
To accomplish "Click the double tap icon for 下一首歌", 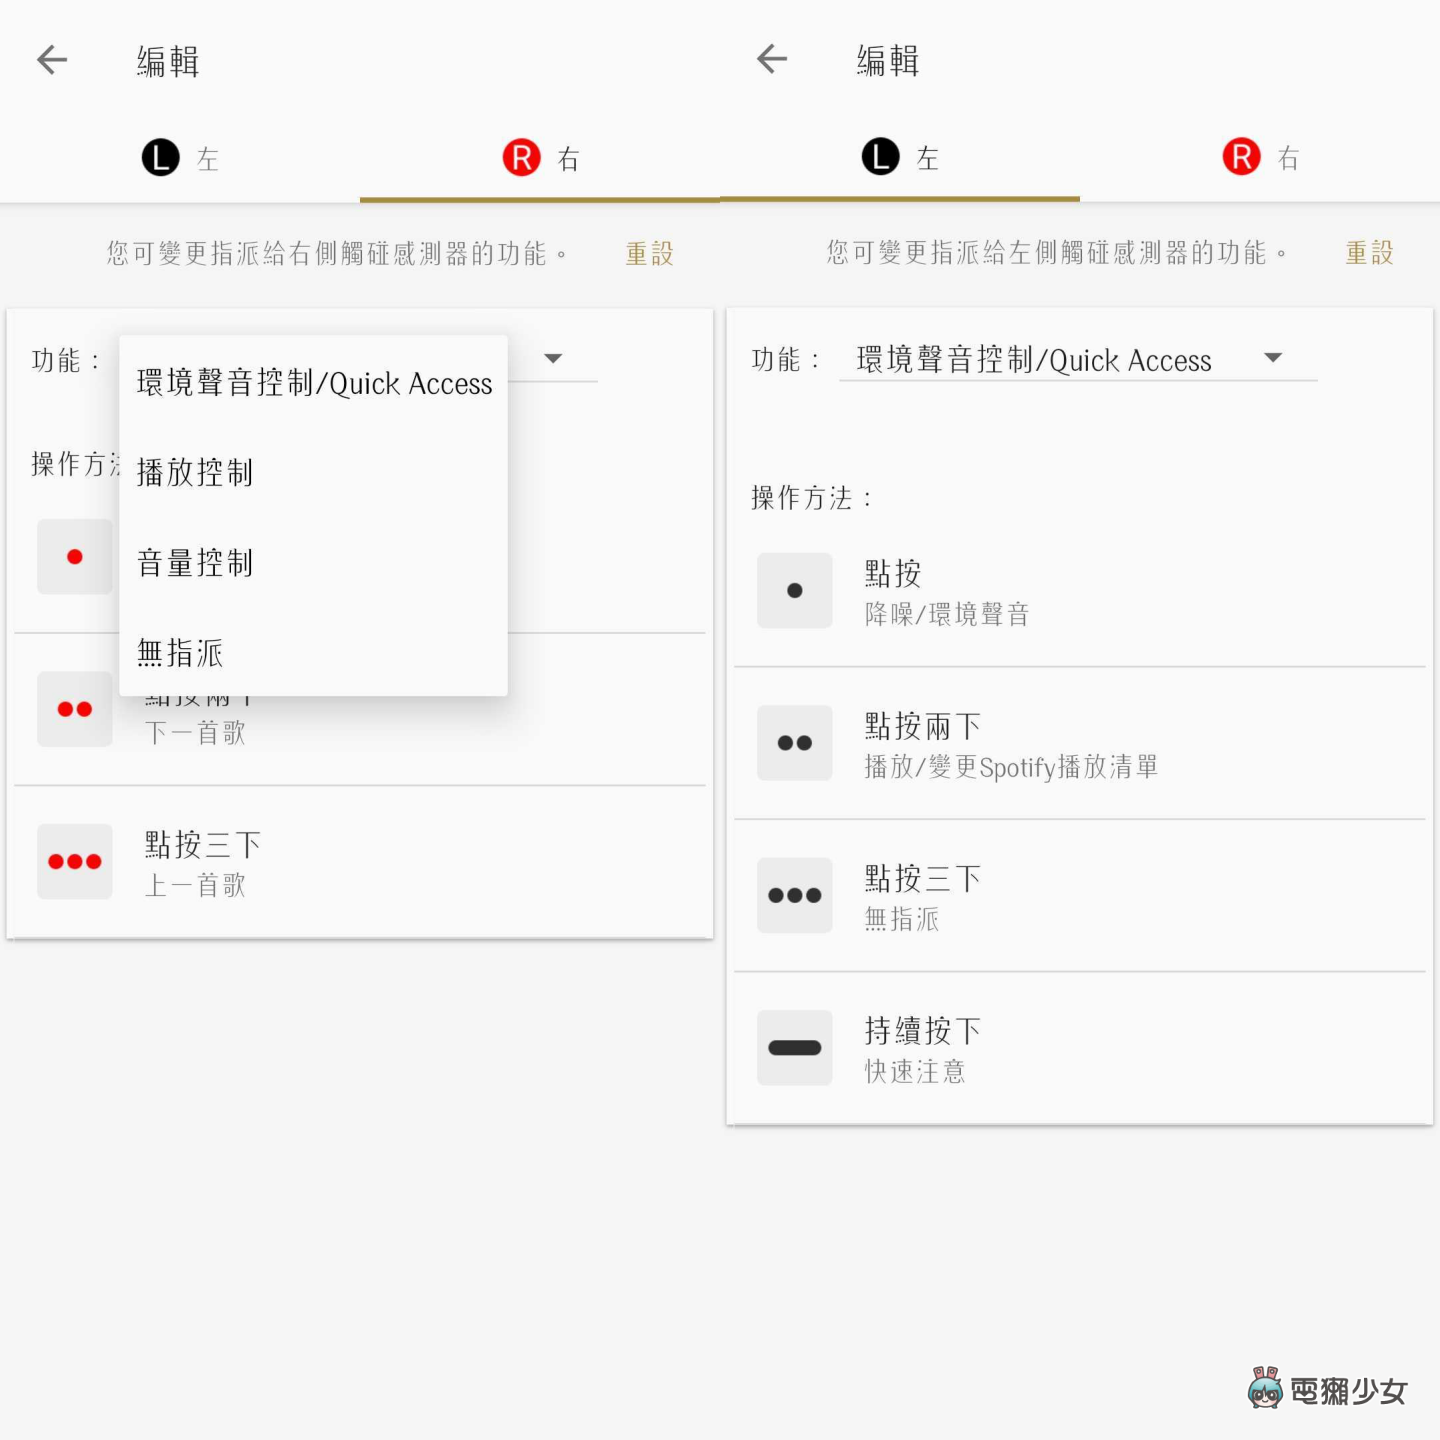I will (74, 709).
